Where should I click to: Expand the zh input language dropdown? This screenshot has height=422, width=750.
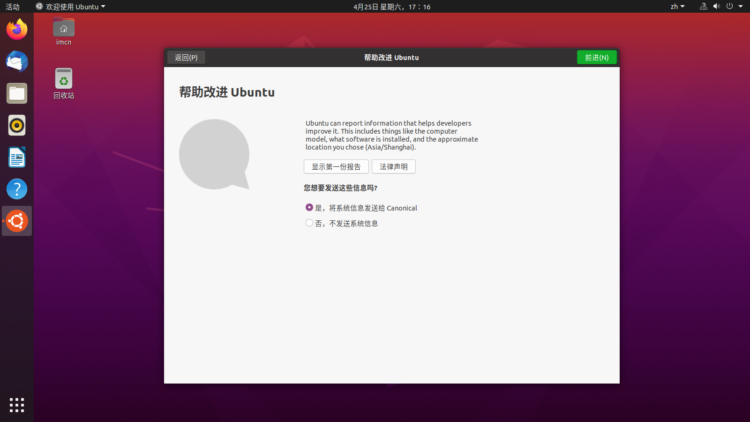tap(677, 6)
